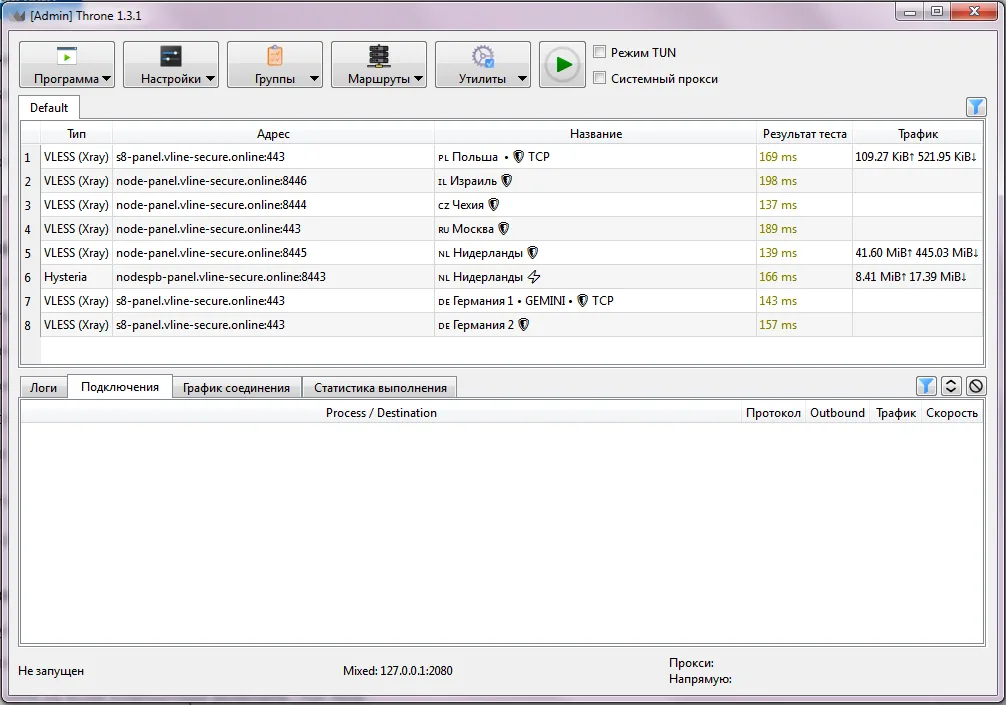The image size is (1006, 705).
Task: Sort by the Адрес column header
Action: click(273, 134)
